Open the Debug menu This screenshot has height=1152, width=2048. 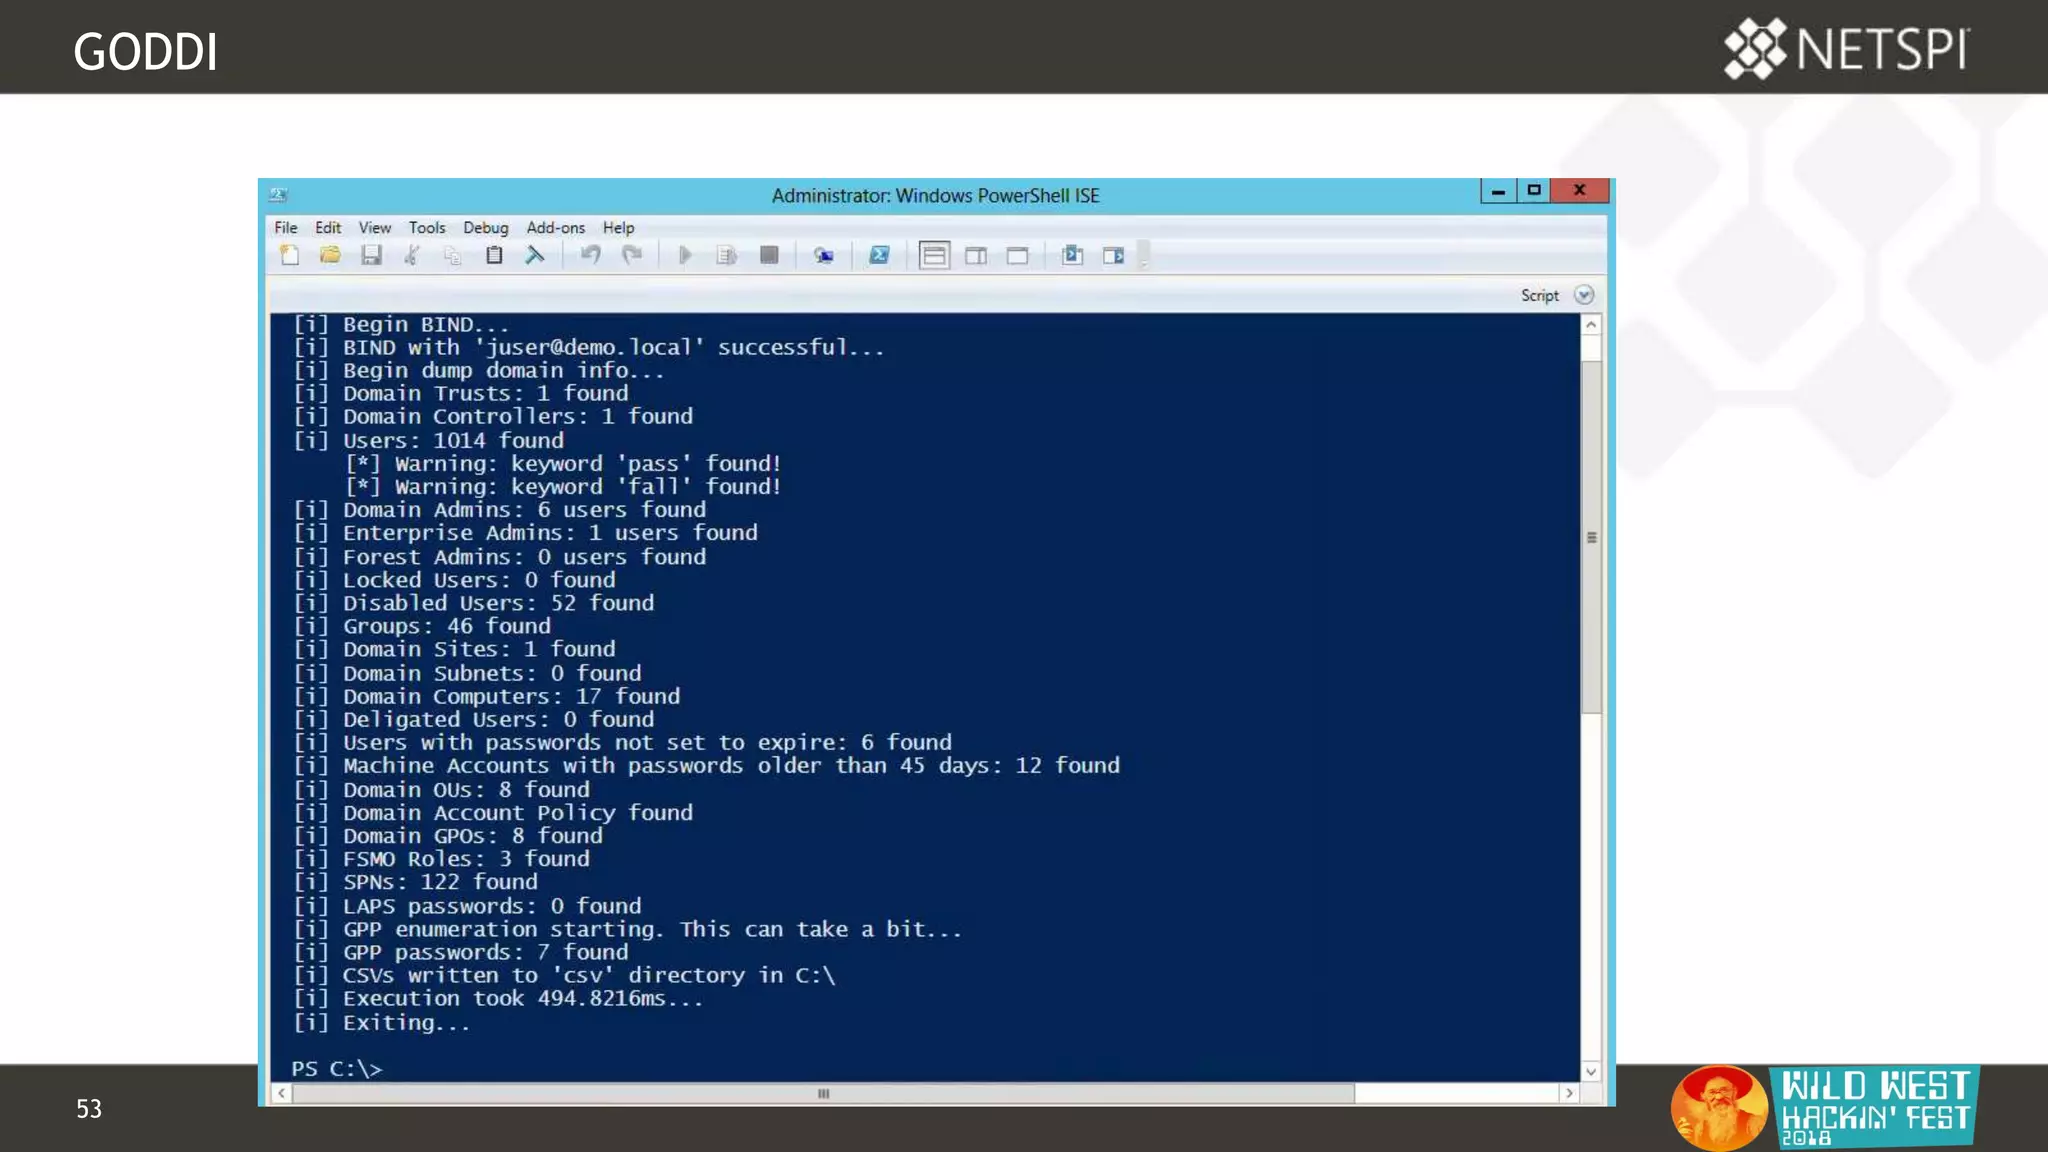click(x=485, y=228)
